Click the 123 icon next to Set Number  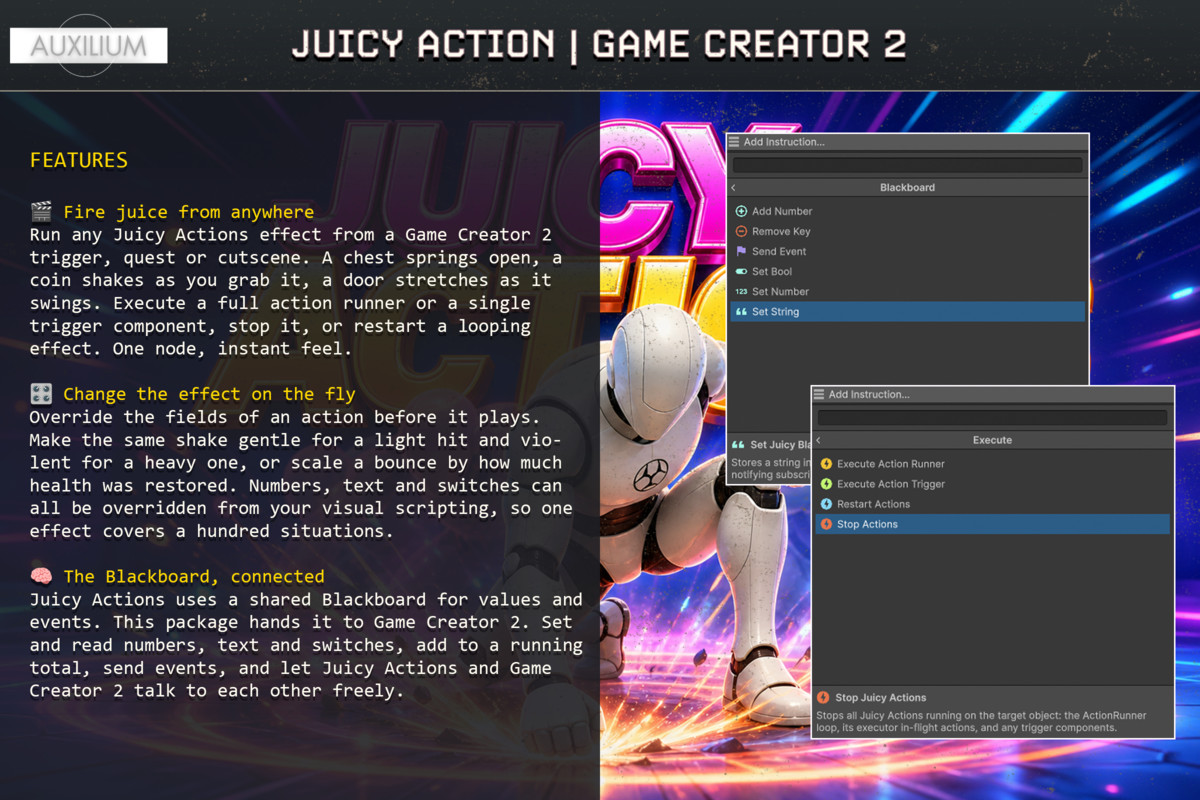coord(741,291)
